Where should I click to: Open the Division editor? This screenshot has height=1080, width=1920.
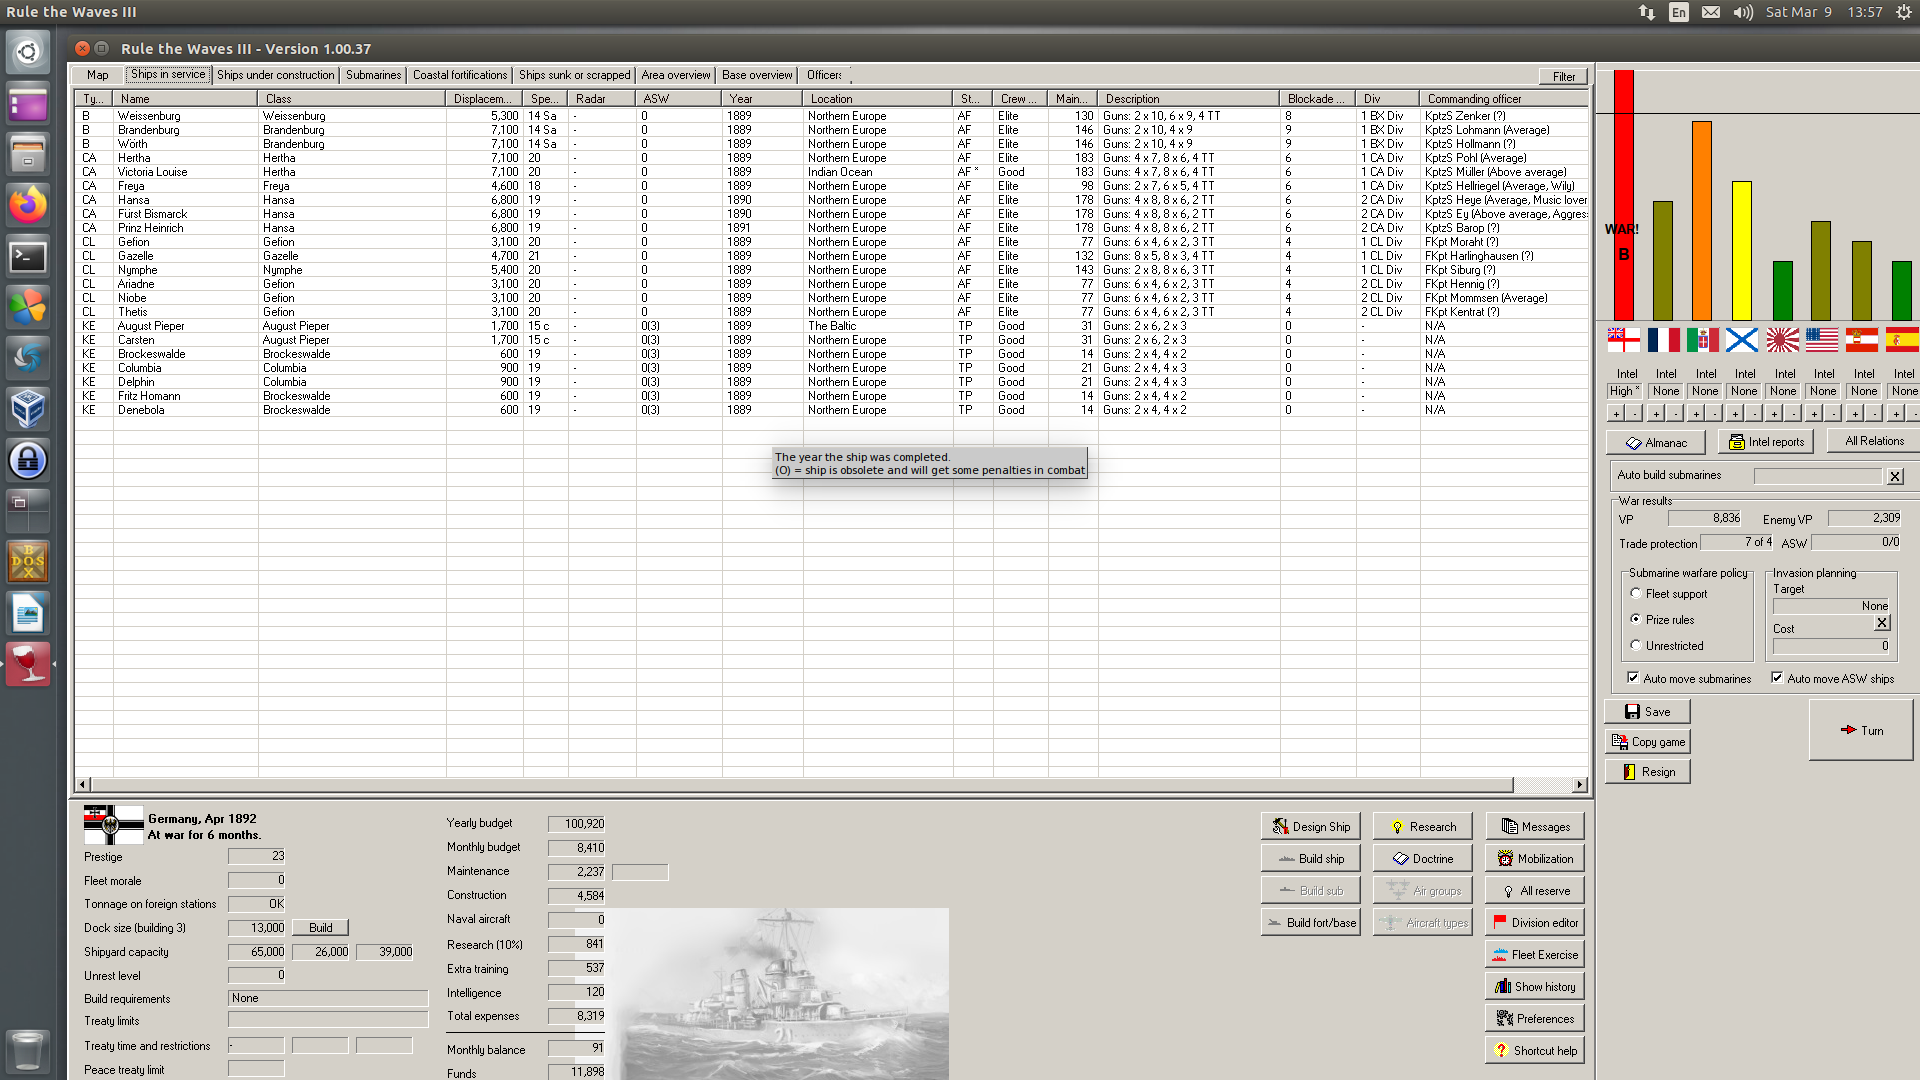pyautogui.click(x=1535, y=923)
